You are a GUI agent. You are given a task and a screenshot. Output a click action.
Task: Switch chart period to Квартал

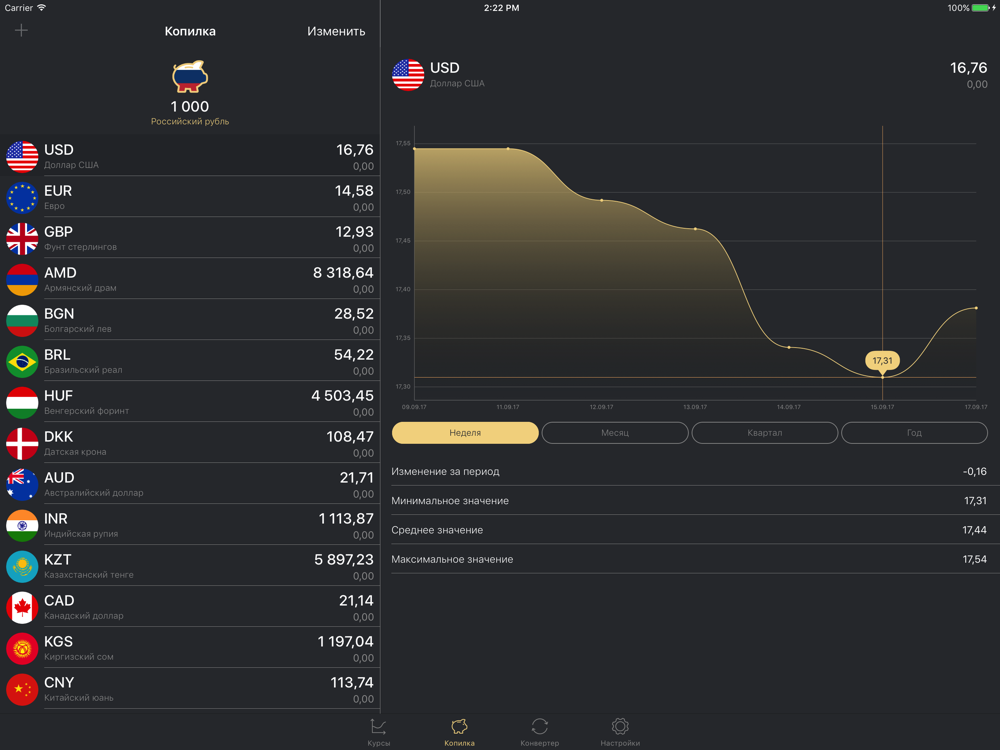point(765,433)
